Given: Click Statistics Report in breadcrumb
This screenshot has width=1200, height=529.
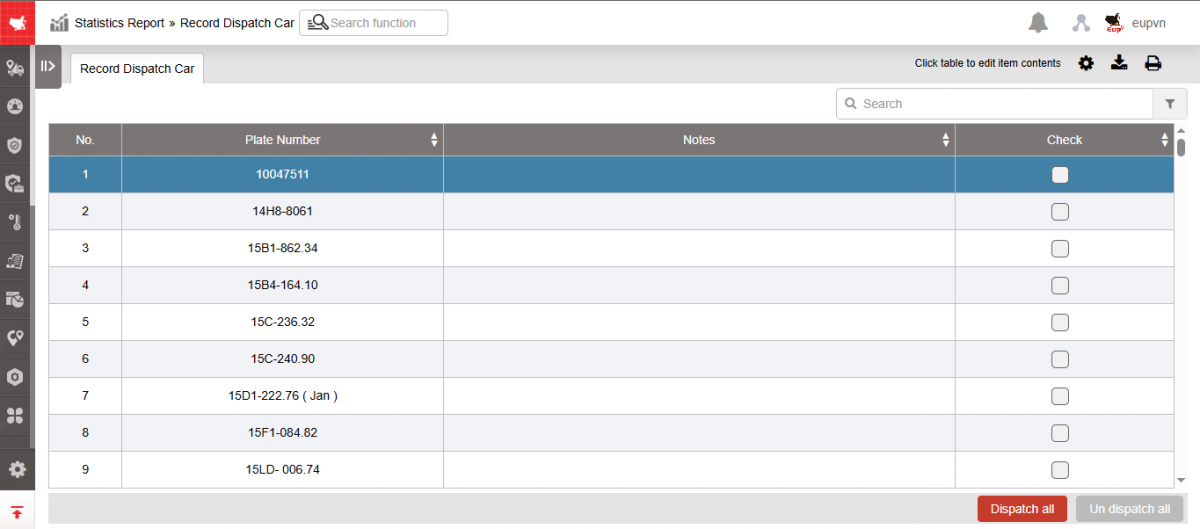Looking at the screenshot, I should point(119,22).
